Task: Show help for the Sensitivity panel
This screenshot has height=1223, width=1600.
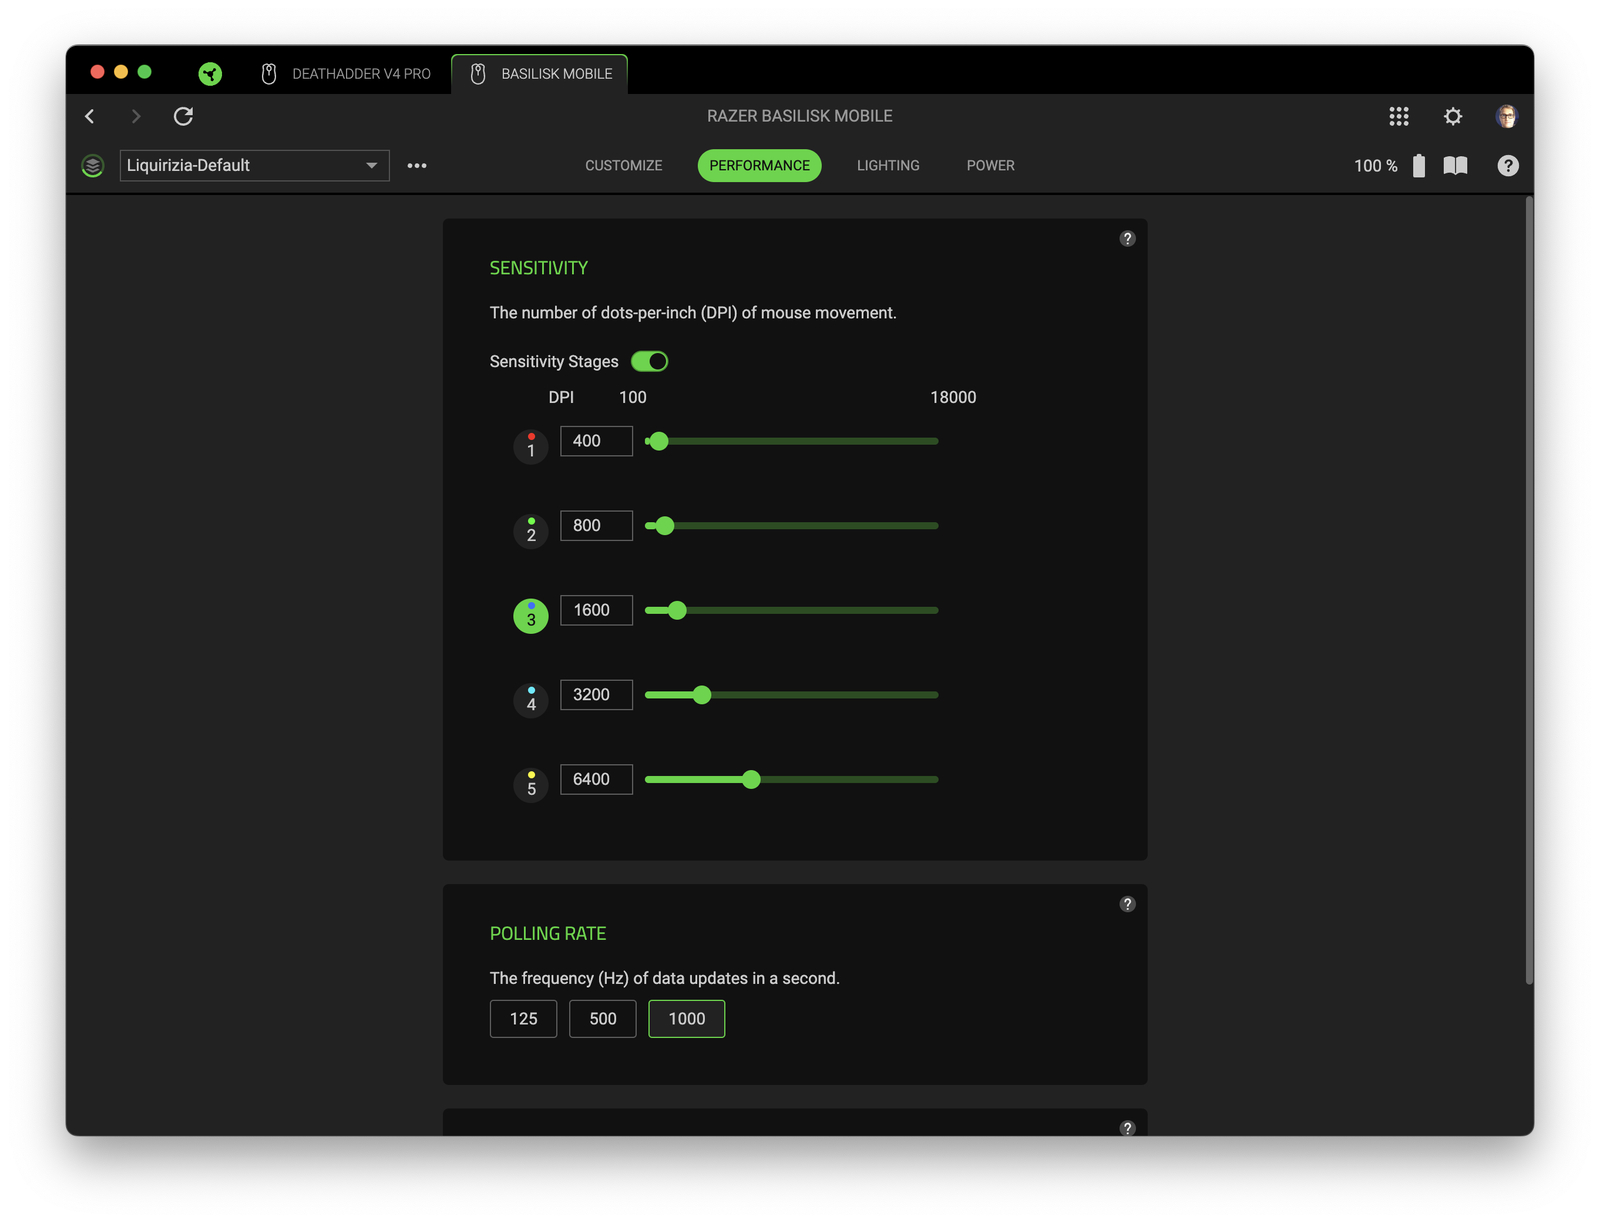Action: point(1127,238)
